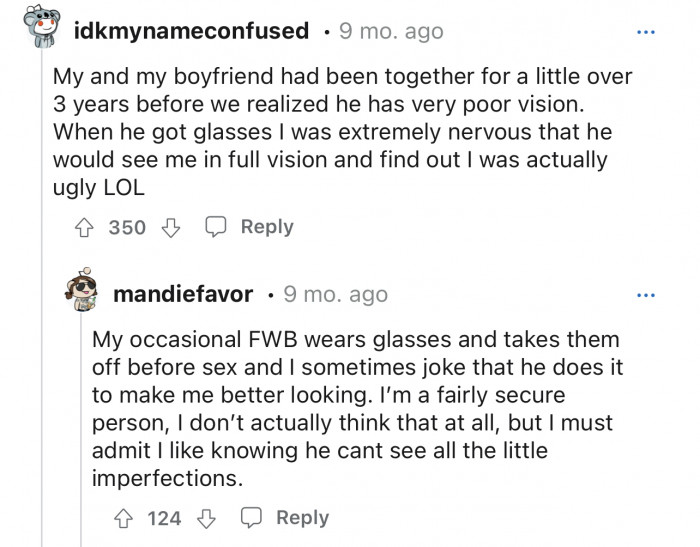Collapse the thread line beside mandiefavor's reply
700x547 pixels.
[x=43, y=400]
